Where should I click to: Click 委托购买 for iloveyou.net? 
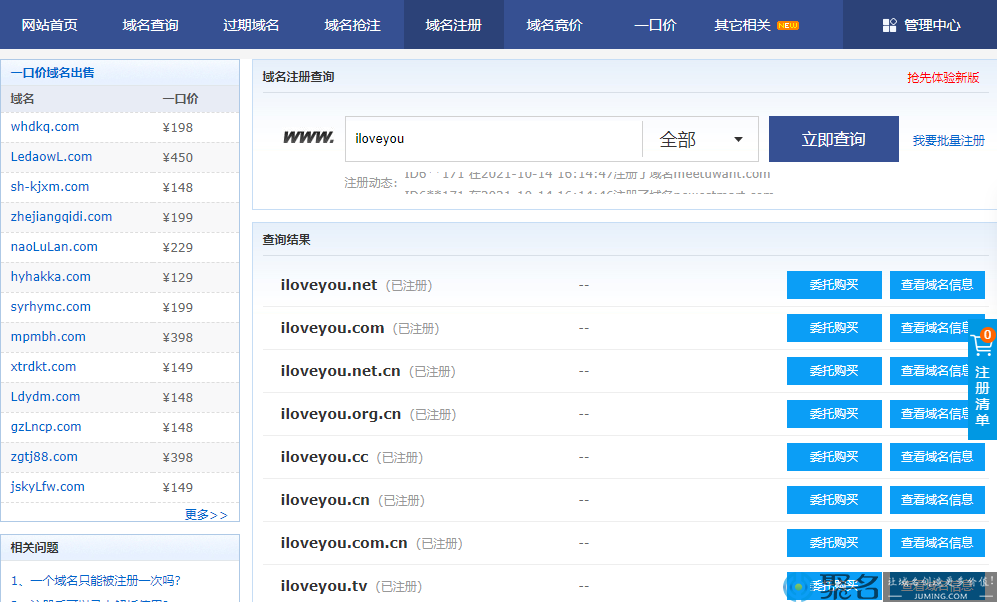(x=834, y=285)
